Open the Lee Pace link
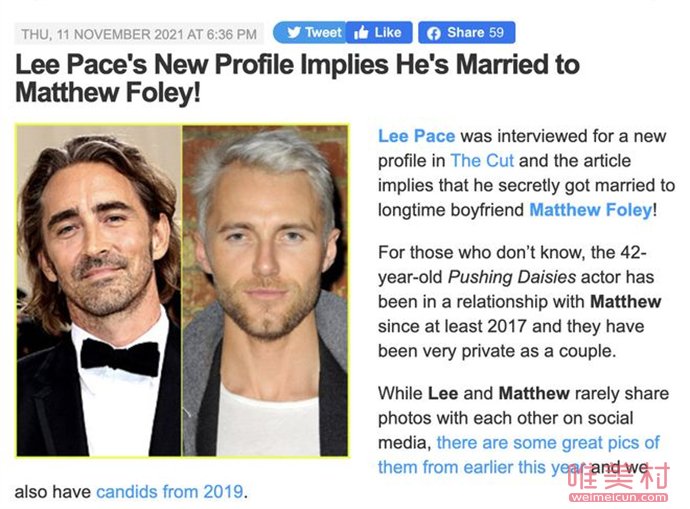The width and height of the screenshot is (690, 509). pyautogui.click(x=416, y=136)
